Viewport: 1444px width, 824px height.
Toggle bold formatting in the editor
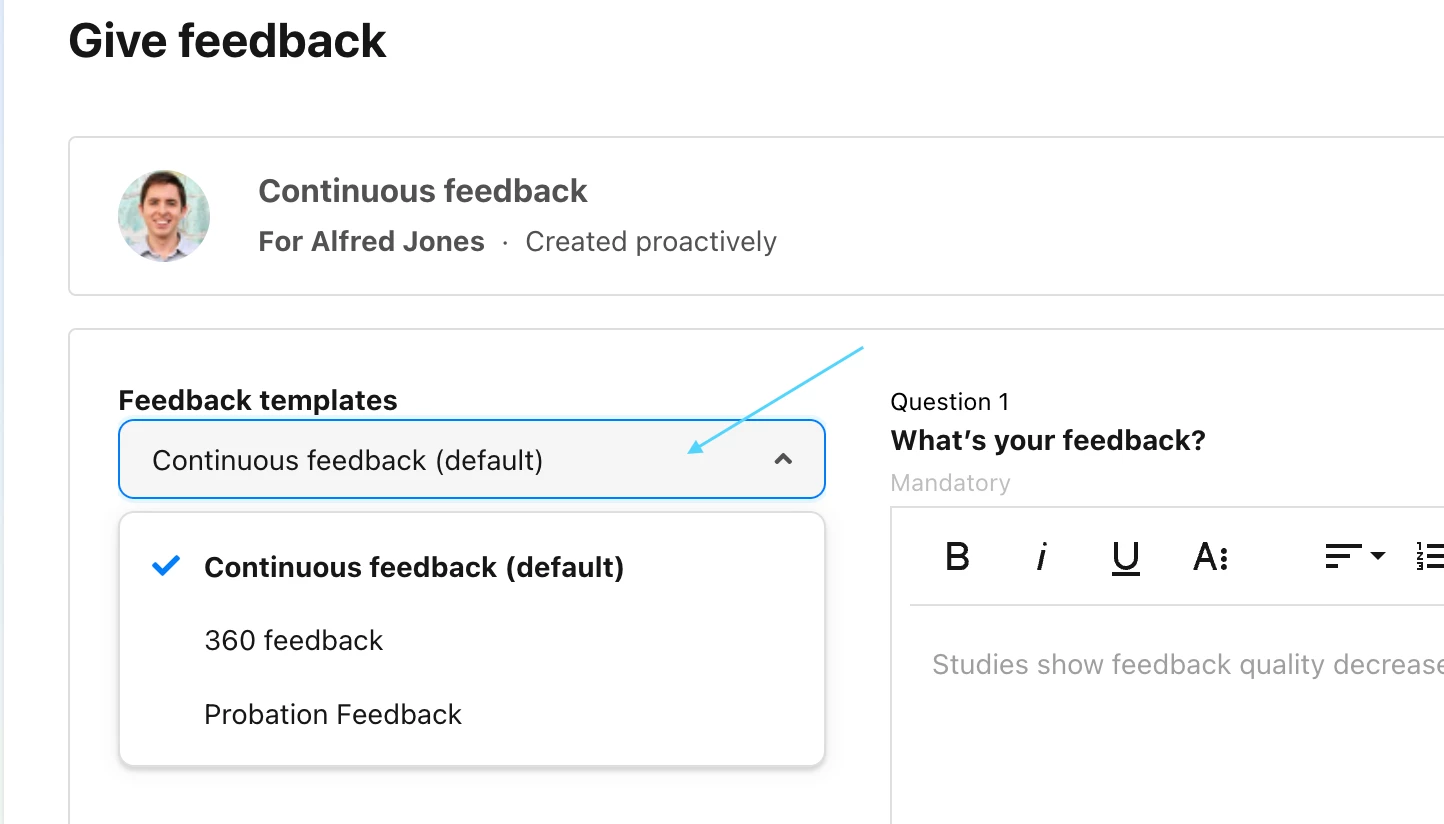[x=957, y=555]
